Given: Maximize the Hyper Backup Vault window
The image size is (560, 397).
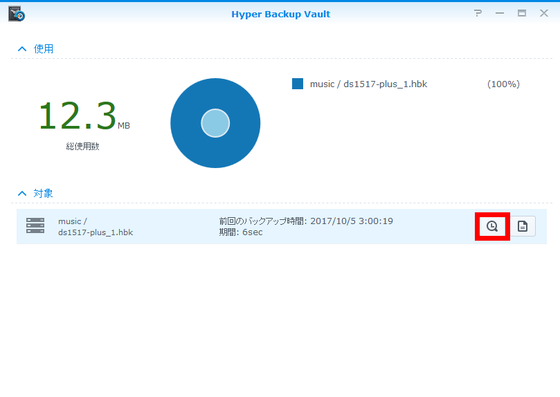Looking at the screenshot, I should [x=522, y=14].
